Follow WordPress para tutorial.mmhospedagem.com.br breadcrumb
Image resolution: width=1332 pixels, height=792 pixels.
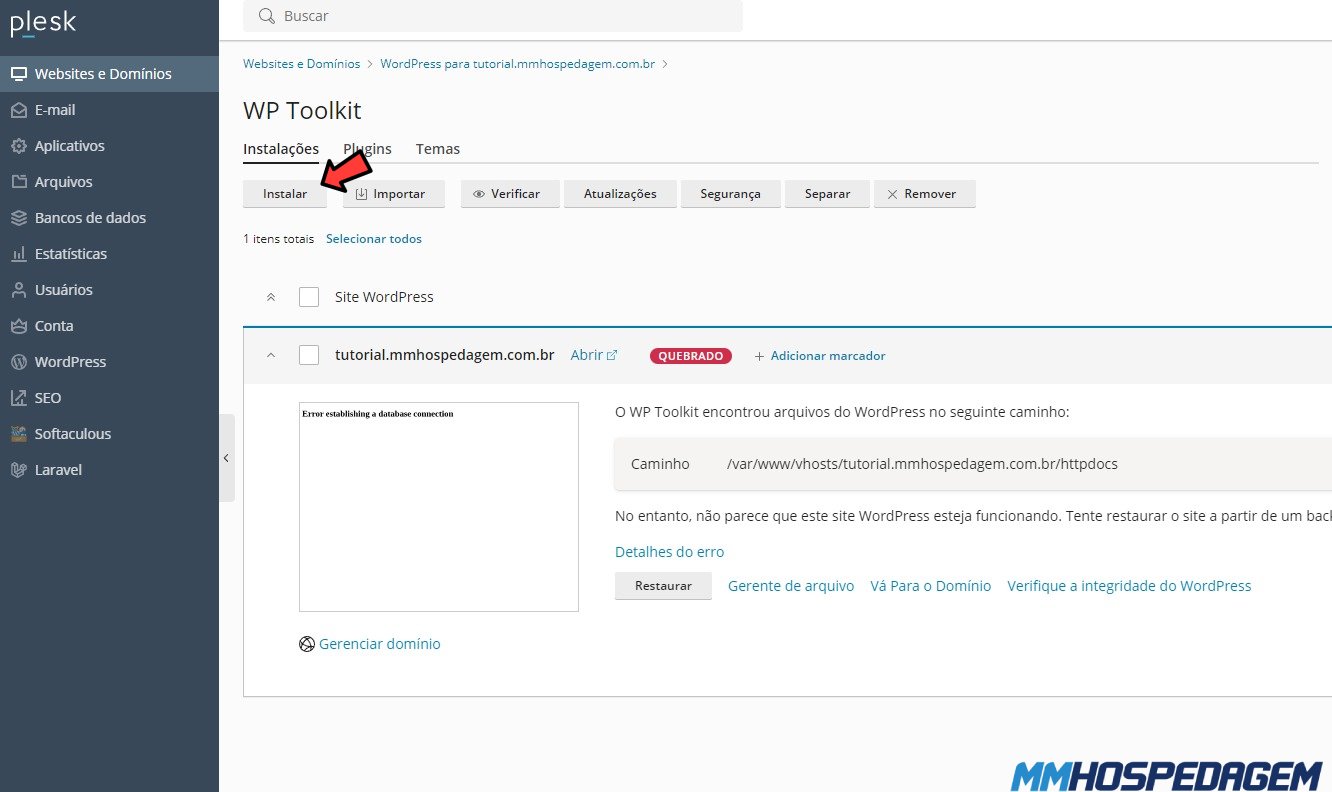(x=517, y=64)
